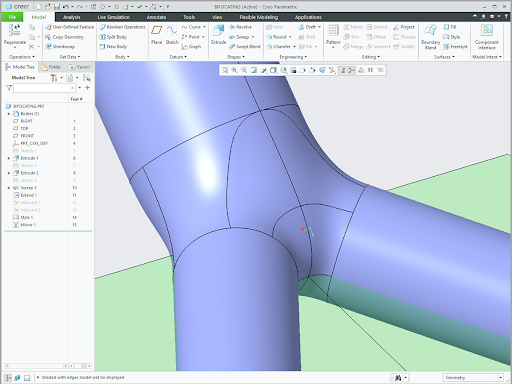
Task: Click the Project curve tool
Action: pos(404,27)
